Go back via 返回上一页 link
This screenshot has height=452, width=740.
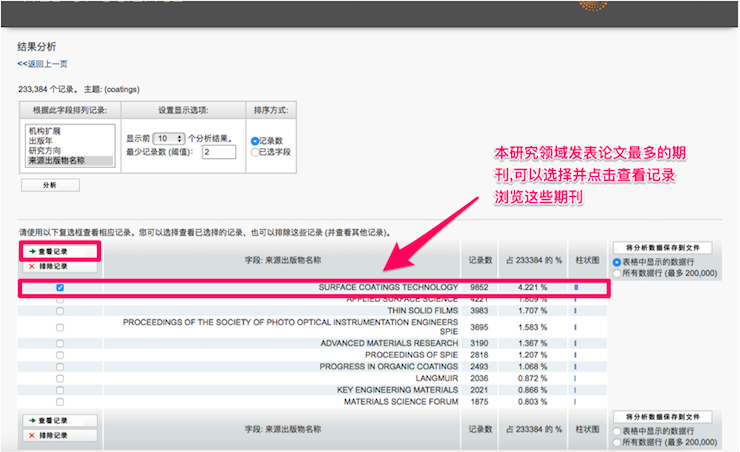[43, 64]
